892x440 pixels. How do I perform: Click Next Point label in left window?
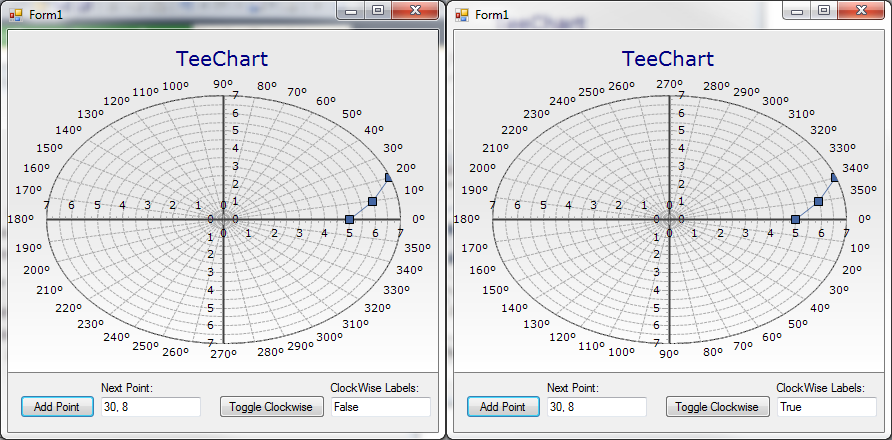click(127, 388)
